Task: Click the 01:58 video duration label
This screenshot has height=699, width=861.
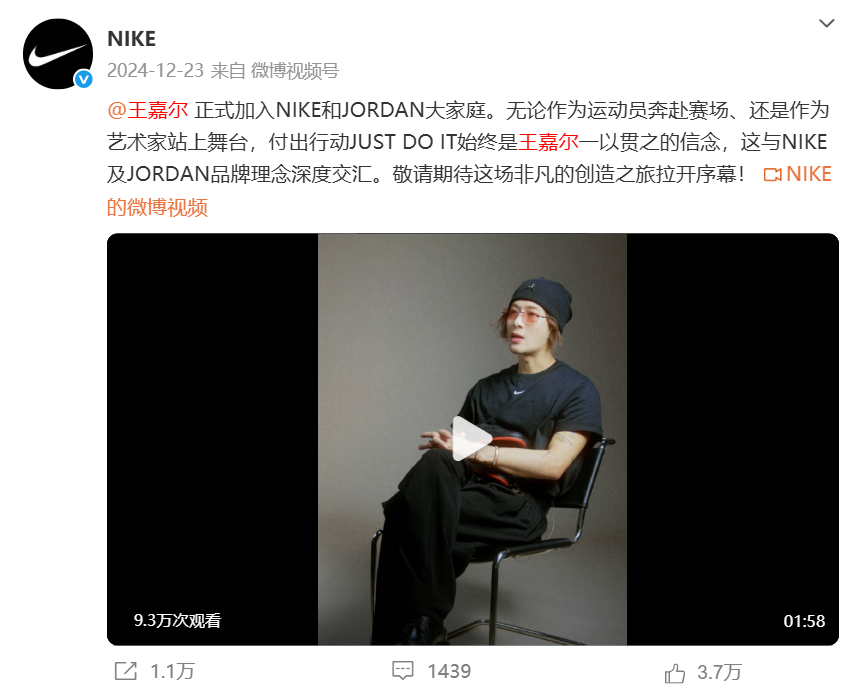Action: 804,621
